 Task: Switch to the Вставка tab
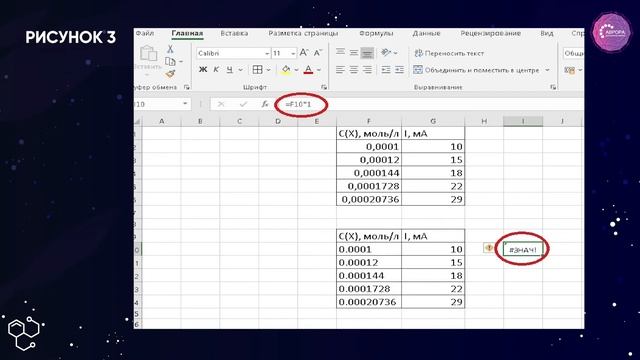click(x=234, y=33)
